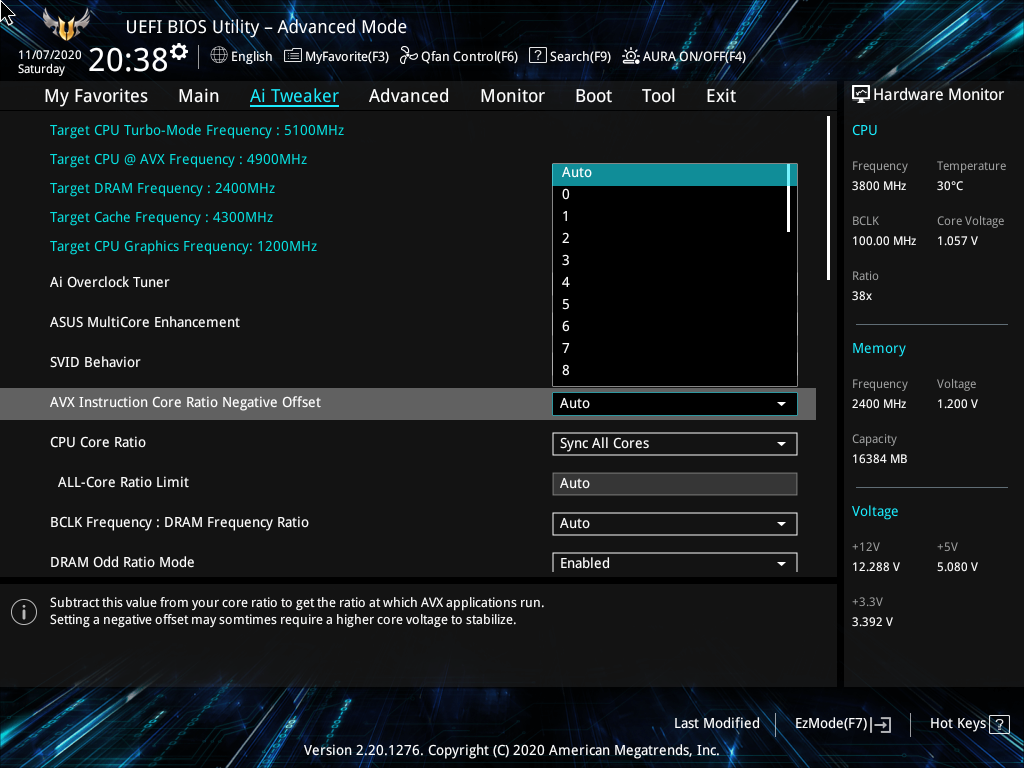Toggle AURA ON/OFF light icon
Screen dimensions: 1024x768
[630, 56]
